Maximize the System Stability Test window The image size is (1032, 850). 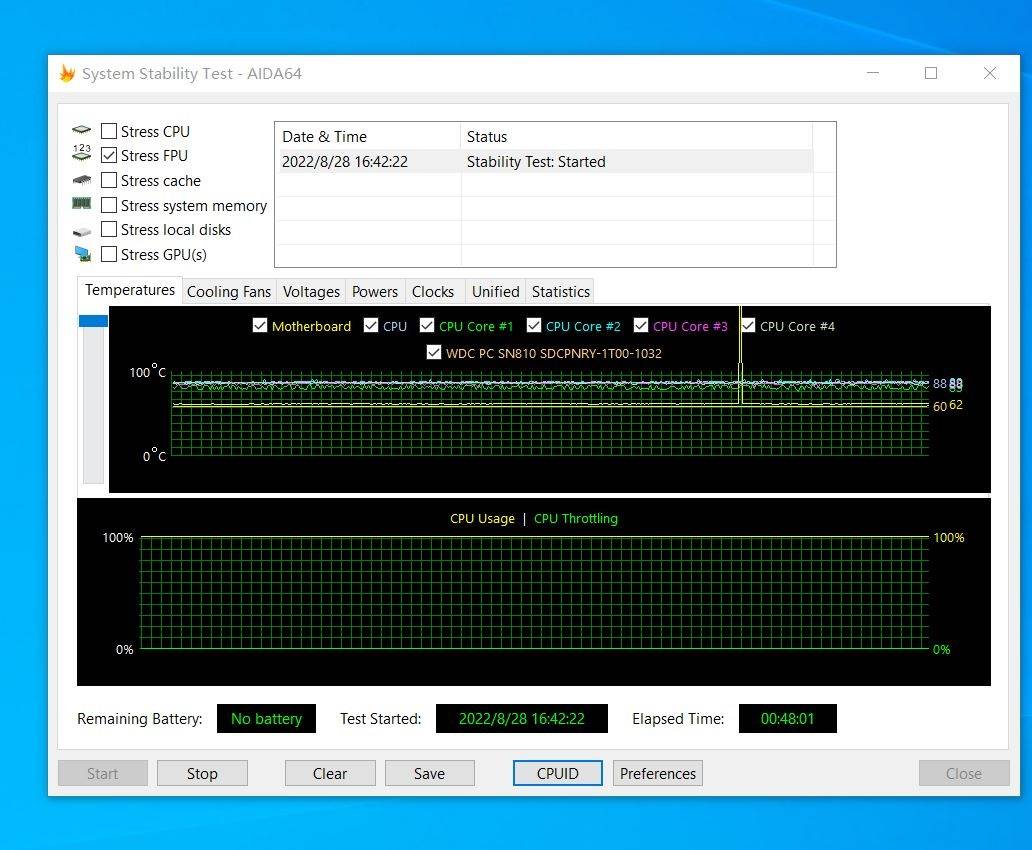(x=931, y=73)
